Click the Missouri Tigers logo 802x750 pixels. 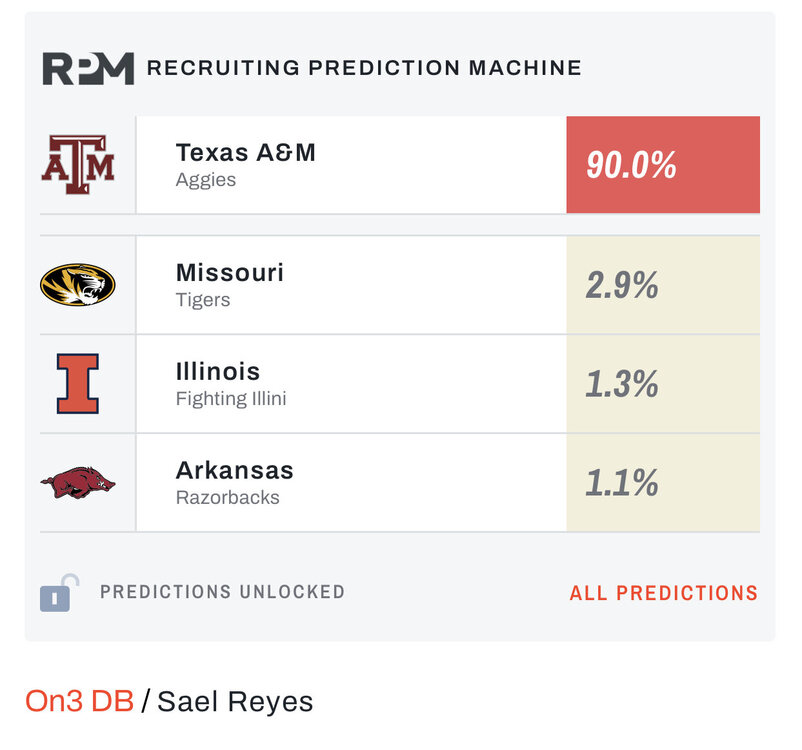click(x=78, y=285)
